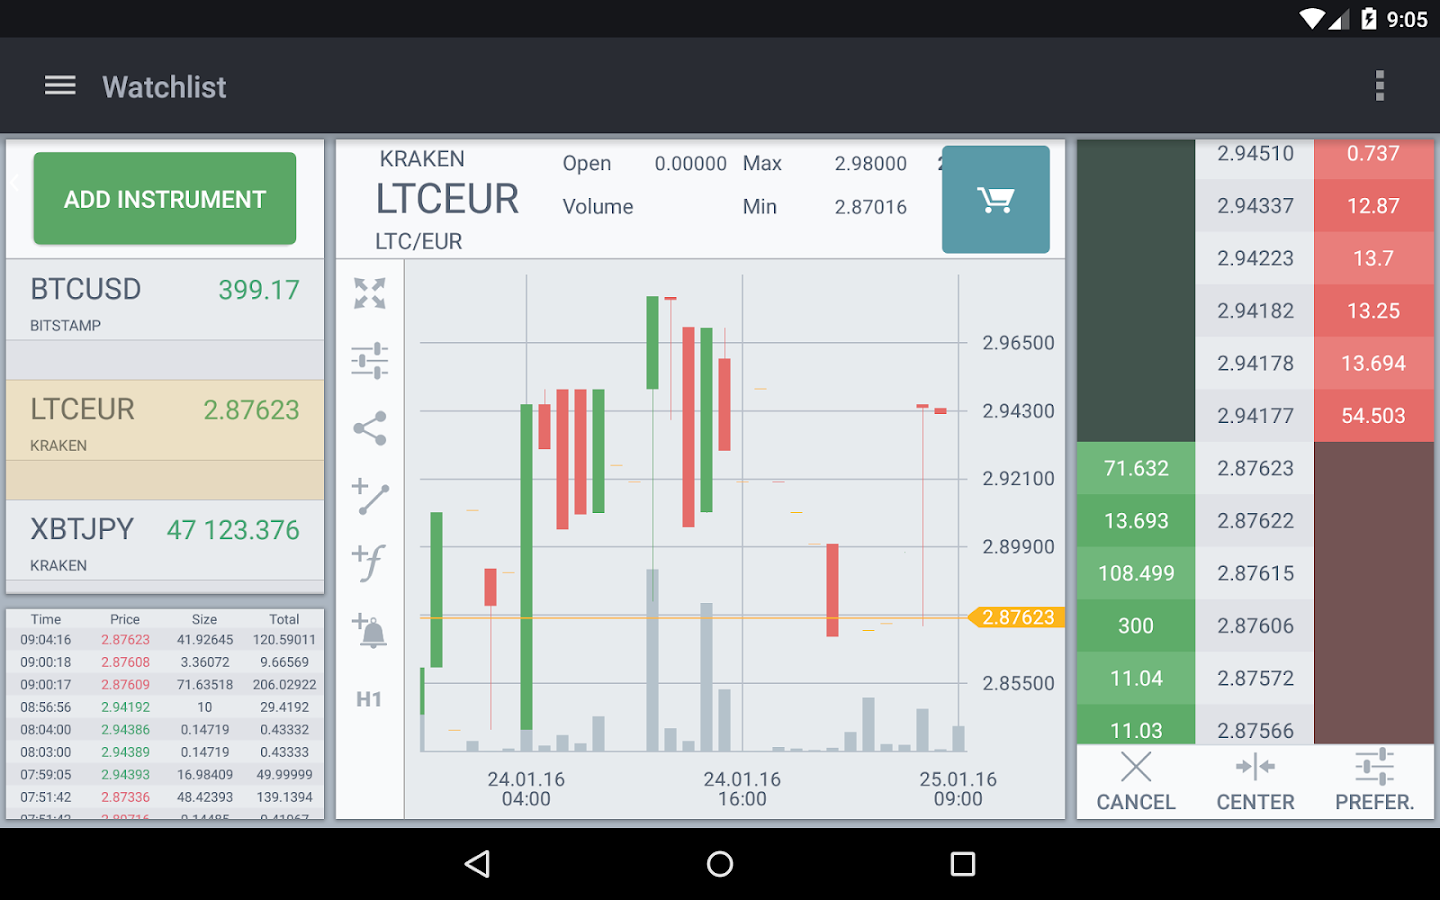
Task: Tap bid volume 13.693
Action: coord(1136,521)
